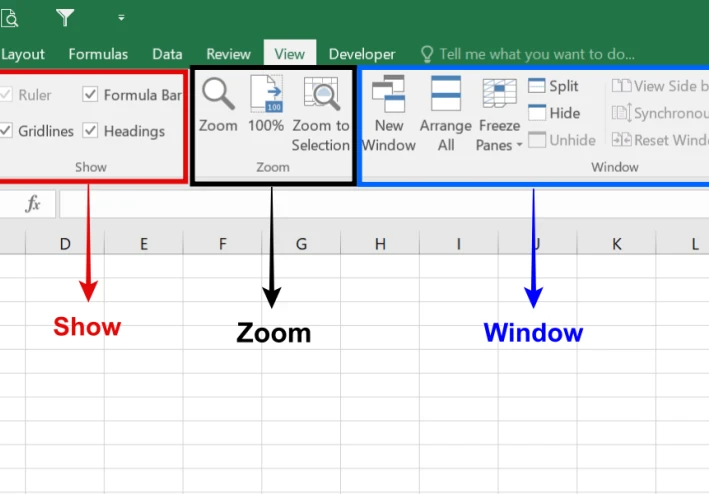The width and height of the screenshot is (709, 494).
Task: Click the Split window icon
Action: [x=537, y=85]
